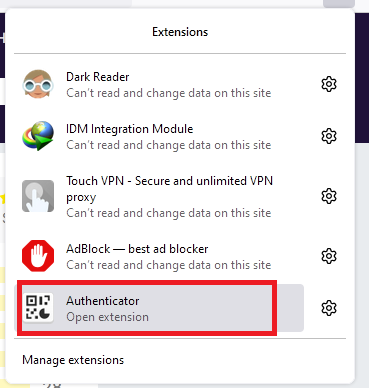Click the Authenticator QR code icon

pos(38,308)
